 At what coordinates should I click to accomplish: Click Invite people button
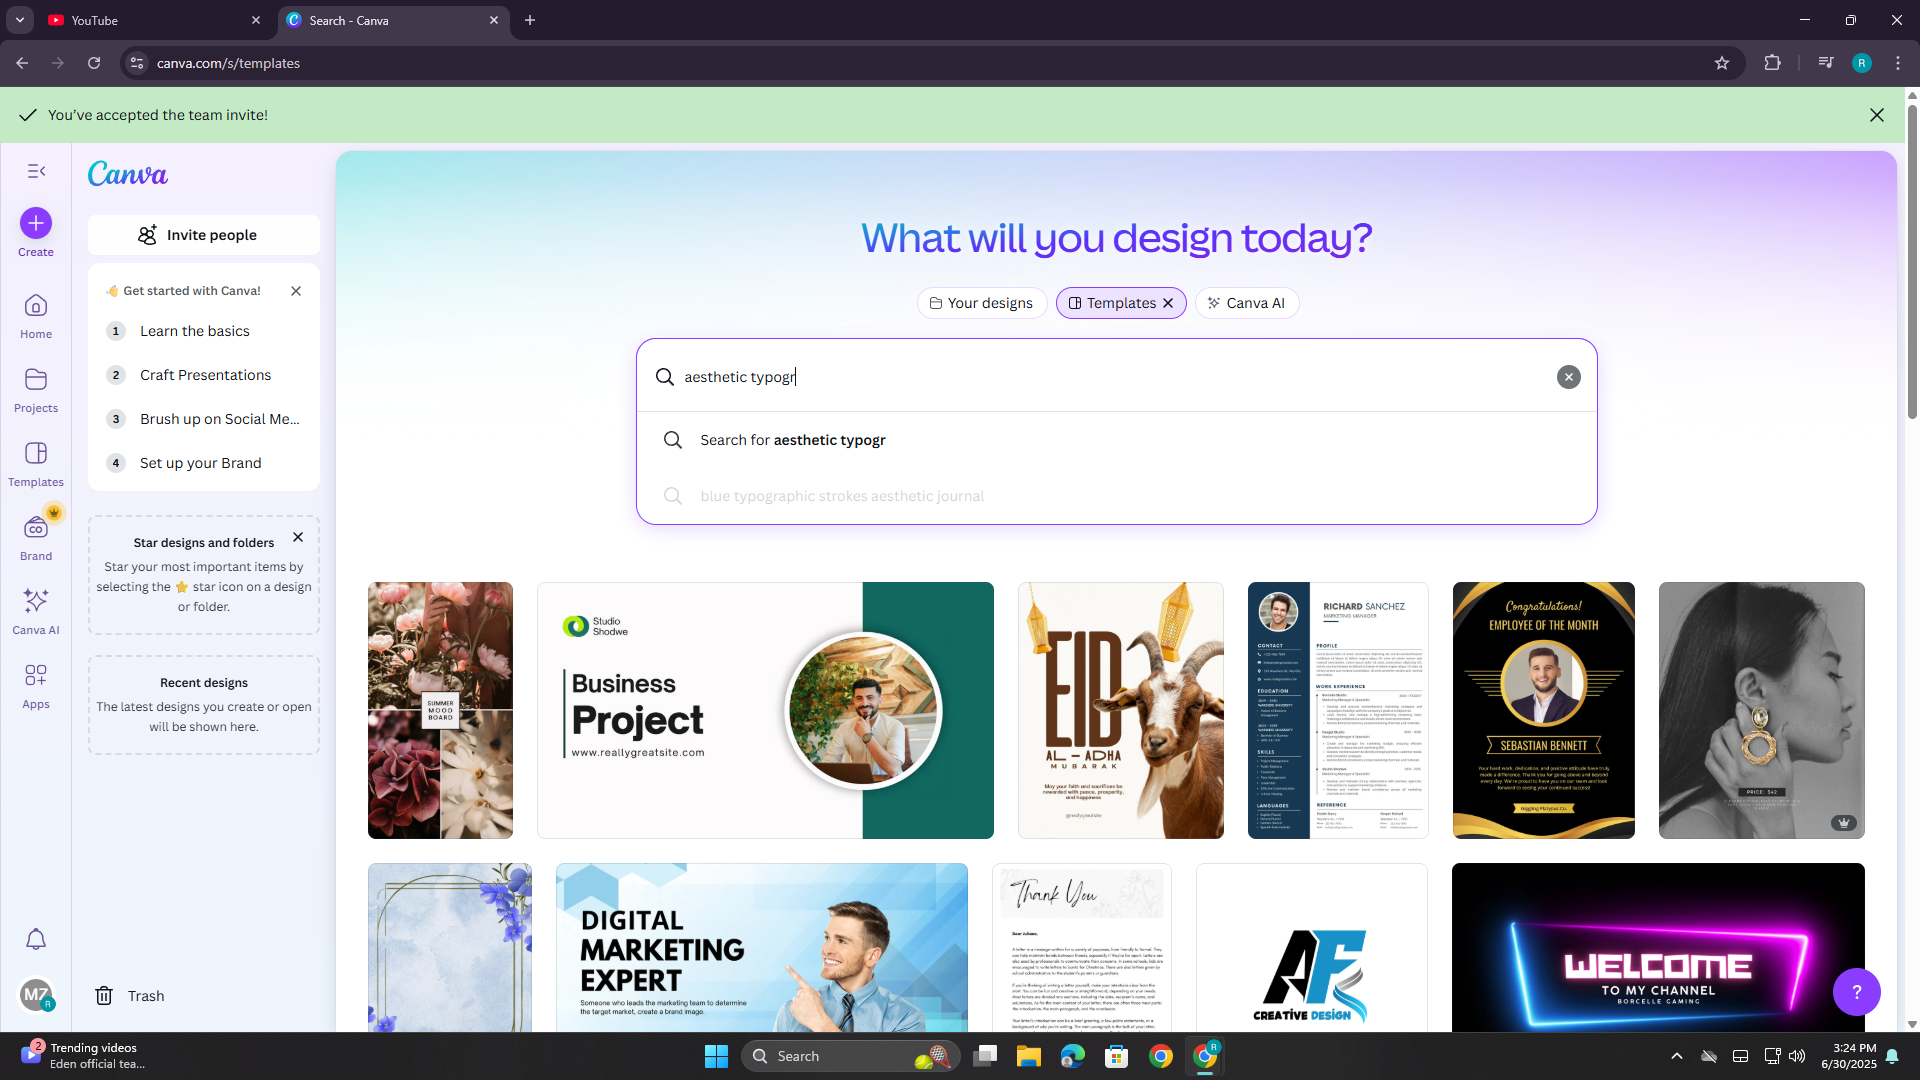[x=204, y=235]
